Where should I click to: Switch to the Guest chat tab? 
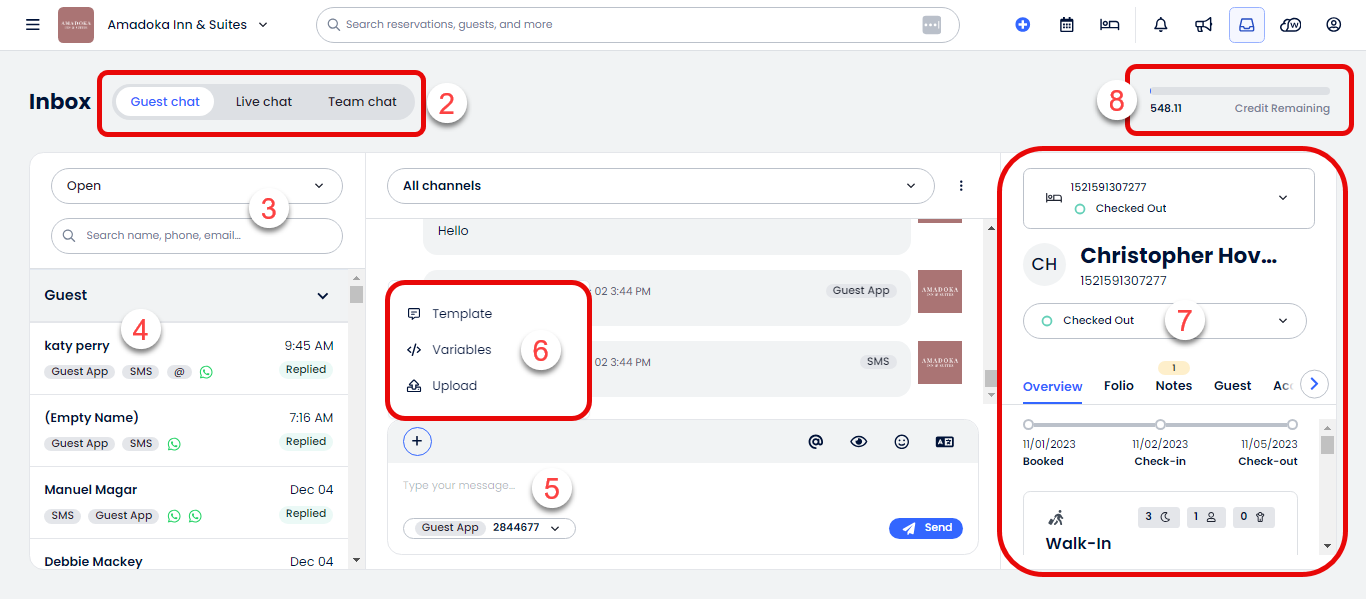tap(165, 101)
